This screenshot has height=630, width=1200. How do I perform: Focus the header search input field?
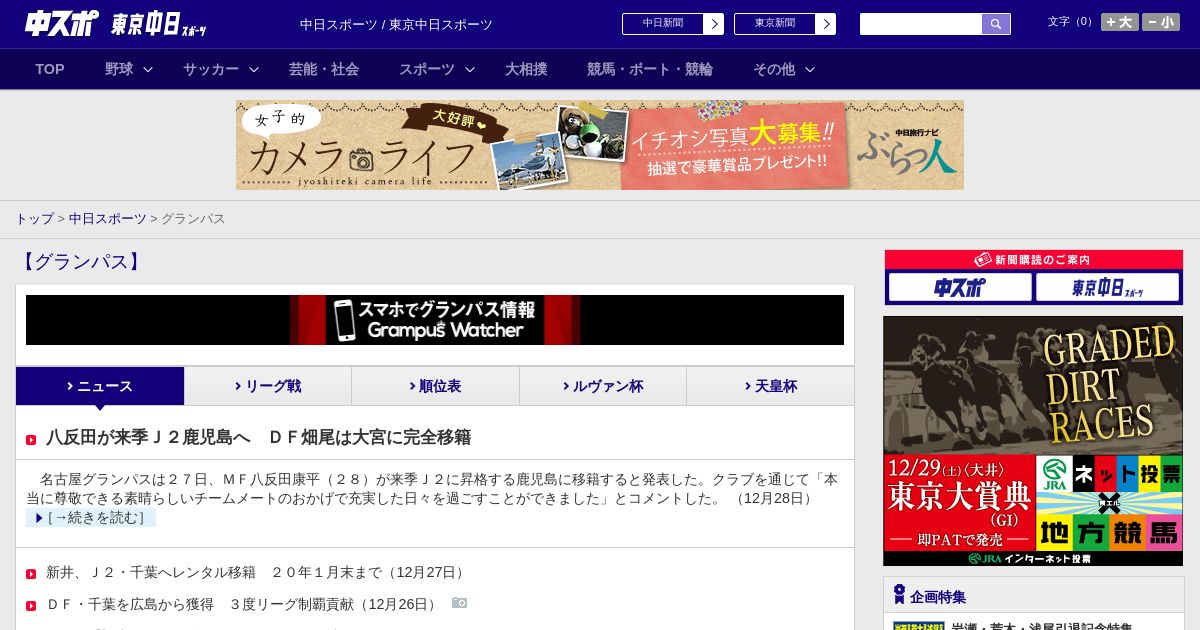[x=921, y=24]
